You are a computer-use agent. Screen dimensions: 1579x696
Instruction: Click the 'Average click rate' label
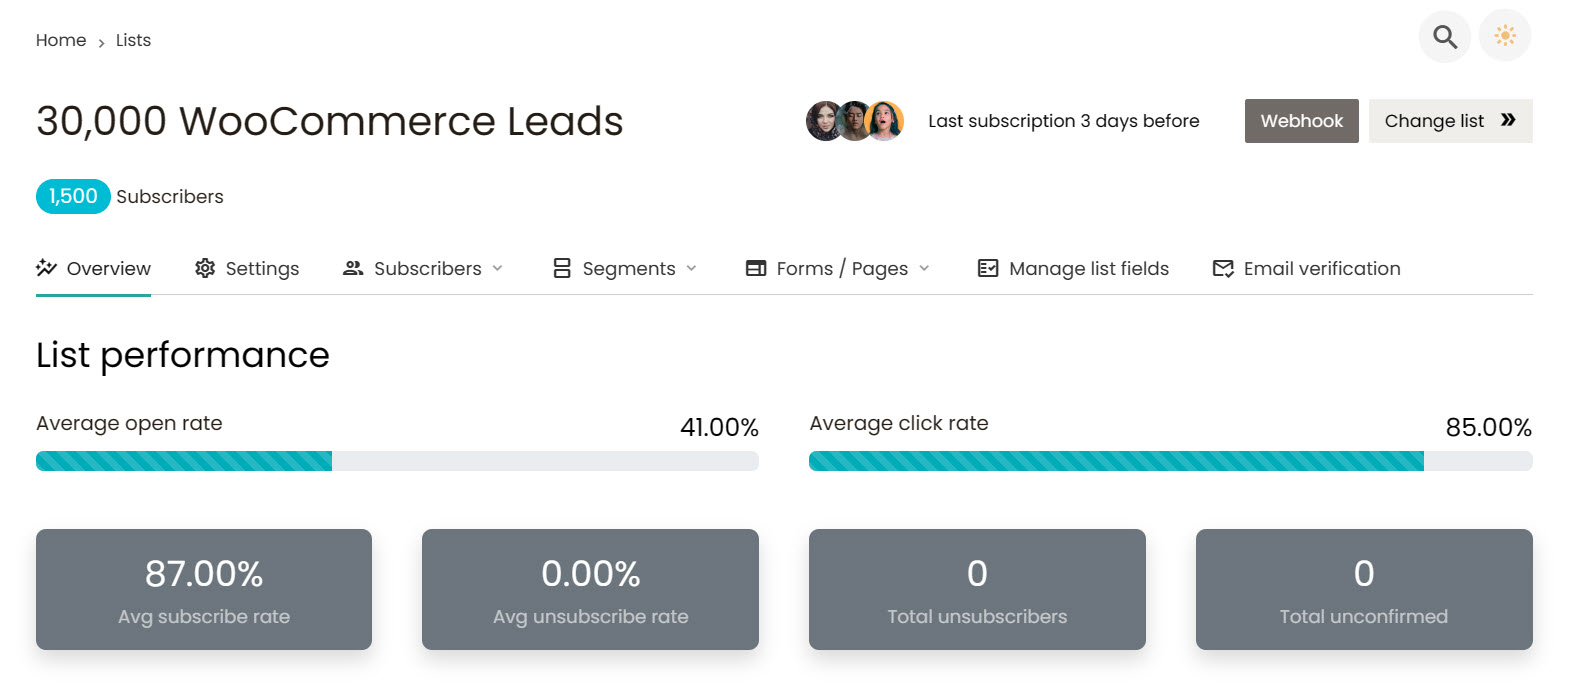pos(899,423)
